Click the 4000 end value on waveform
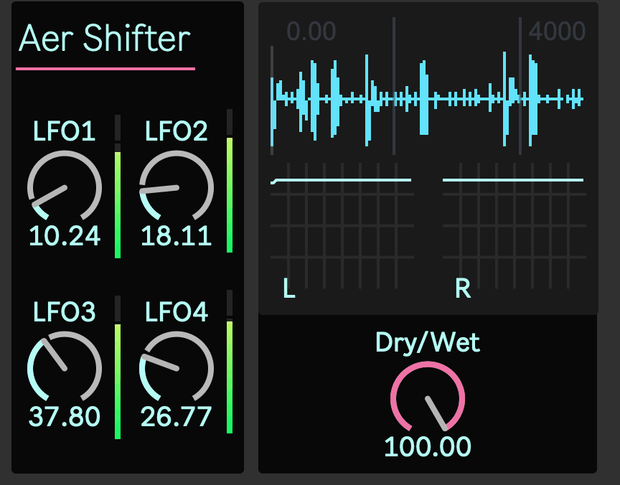Screen dimensions: 620x485 pyautogui.click(x=557, y=31)
